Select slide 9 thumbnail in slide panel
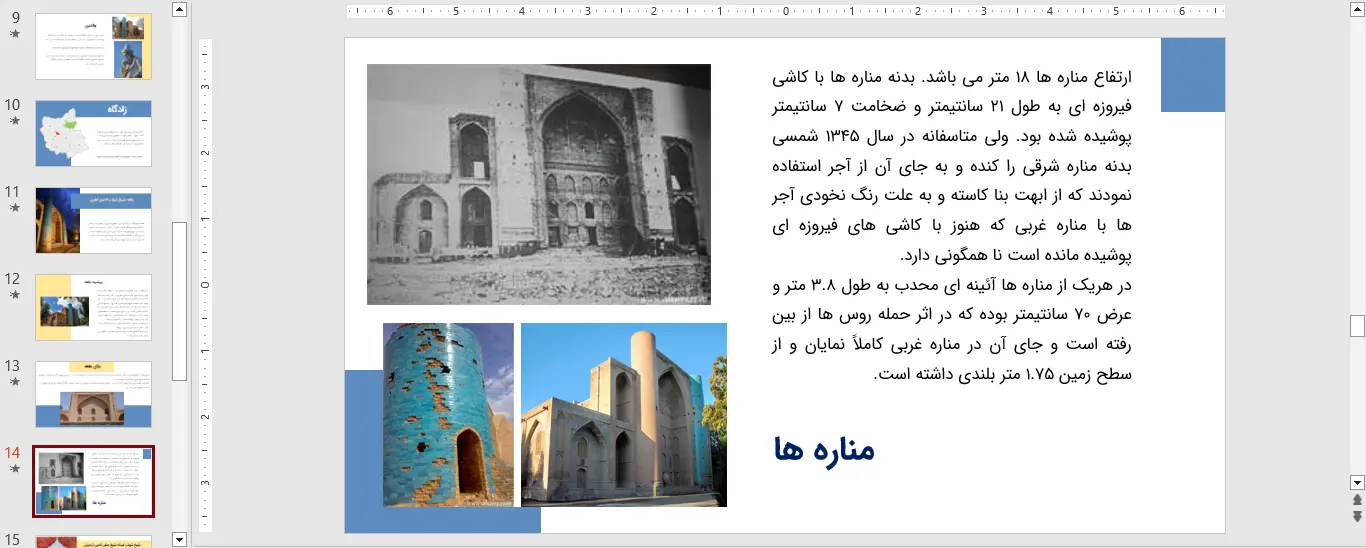The image size is (1366, 548). (94, 46)
